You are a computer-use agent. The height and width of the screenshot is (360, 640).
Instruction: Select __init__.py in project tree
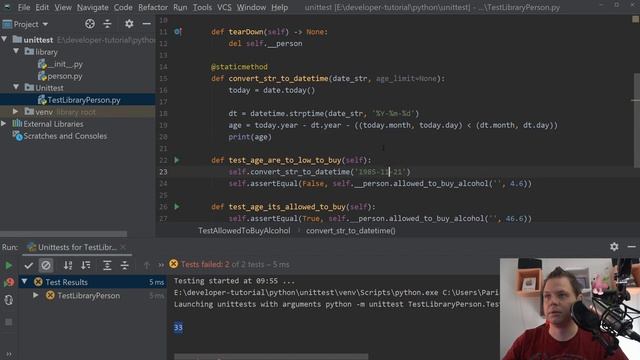click(60, 64)
